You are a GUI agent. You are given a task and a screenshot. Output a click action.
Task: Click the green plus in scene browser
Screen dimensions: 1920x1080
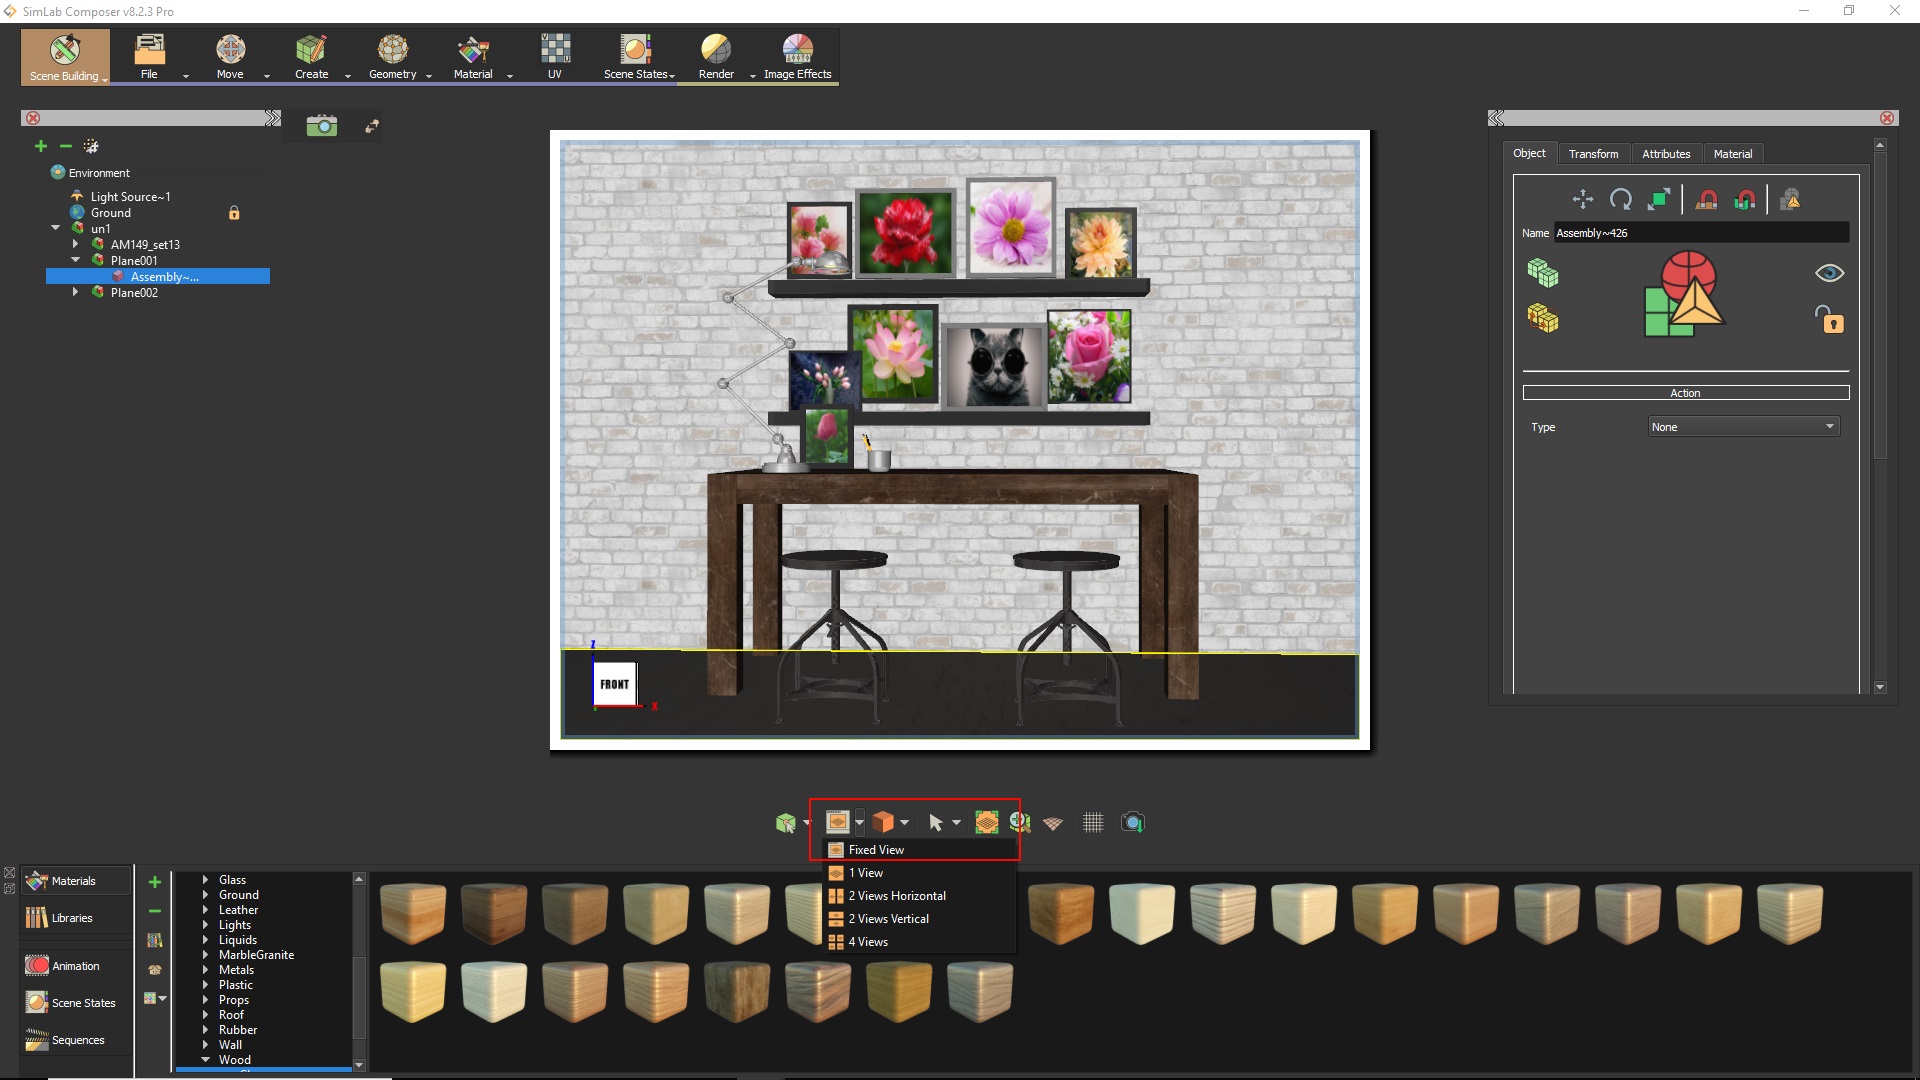[41, 146]
